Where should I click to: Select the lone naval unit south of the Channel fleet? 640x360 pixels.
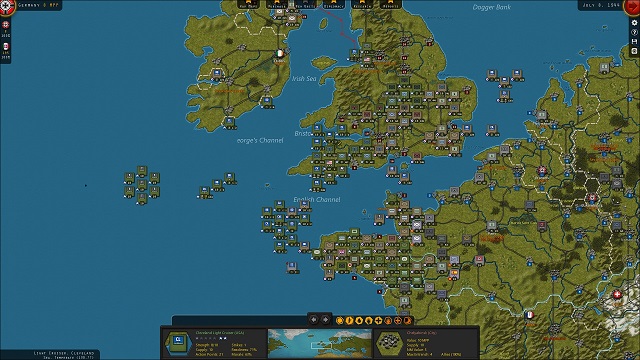tap(291, 267)
